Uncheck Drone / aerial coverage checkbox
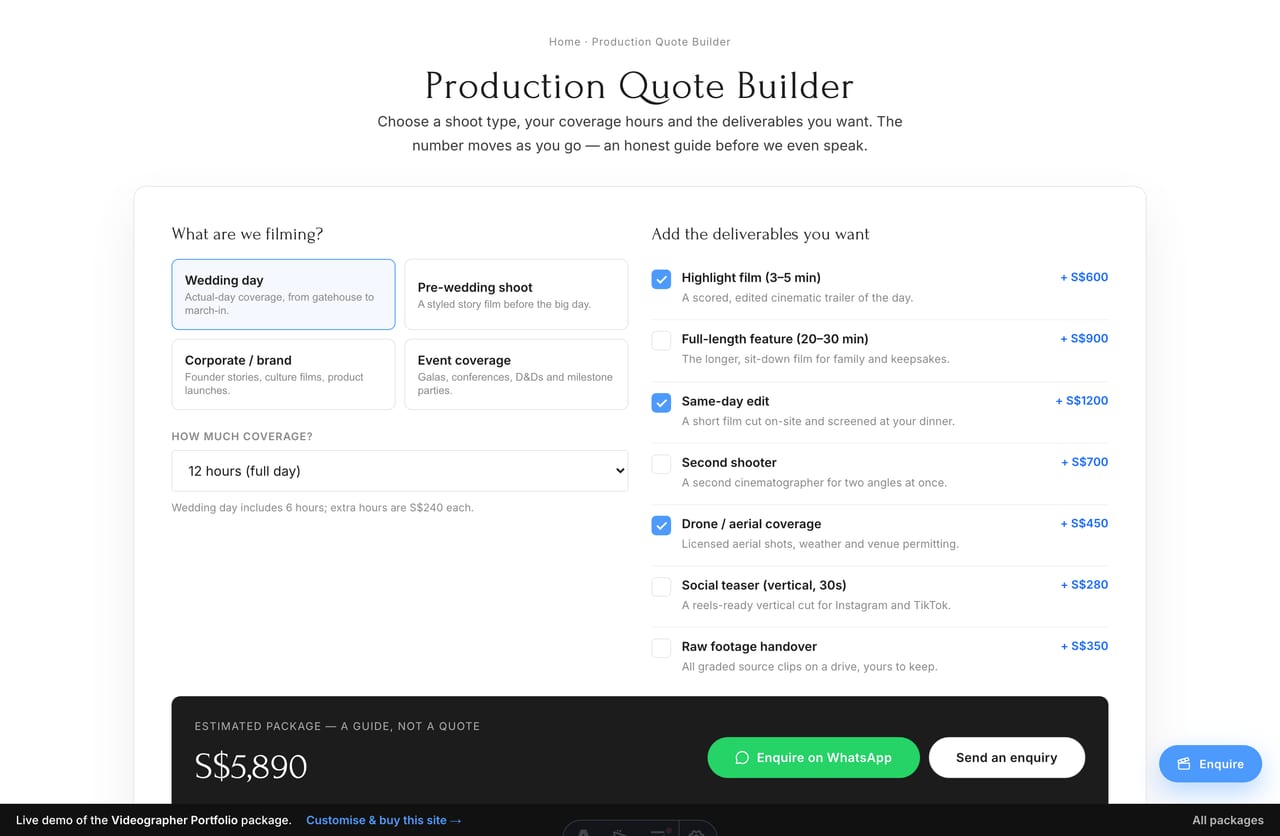 point(661,525)
